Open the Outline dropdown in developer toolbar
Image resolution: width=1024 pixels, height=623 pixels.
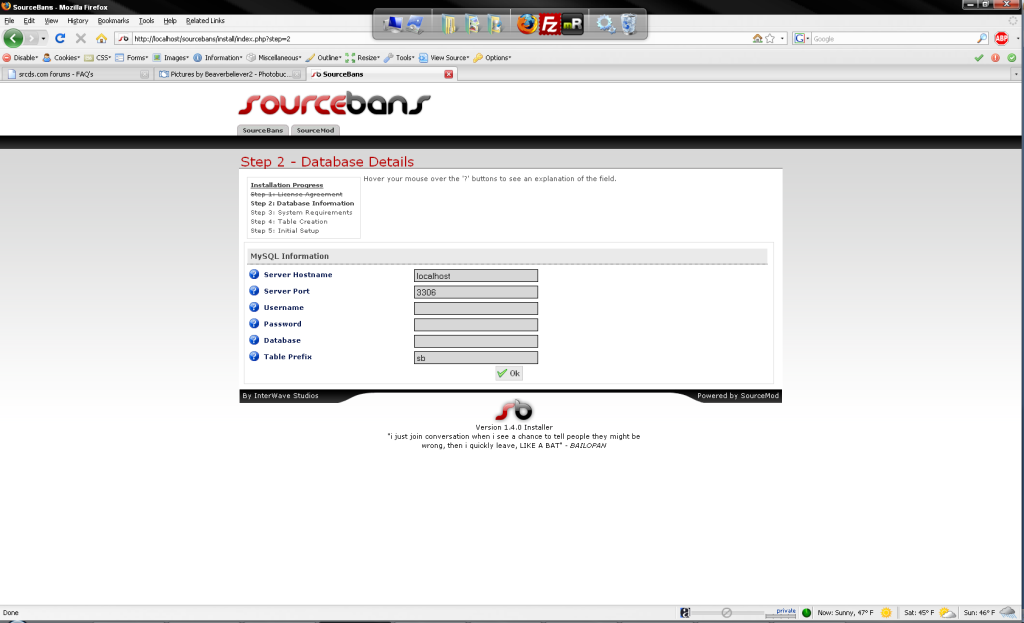tap(323, 57)
